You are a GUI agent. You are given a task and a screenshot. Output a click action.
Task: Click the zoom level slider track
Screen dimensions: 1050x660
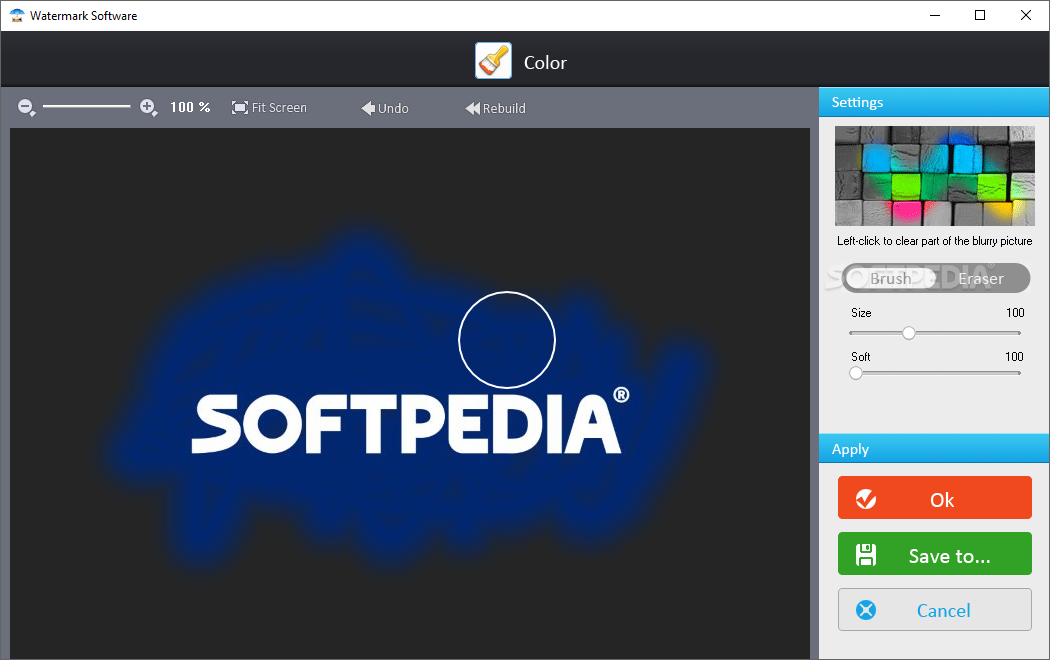86,106
